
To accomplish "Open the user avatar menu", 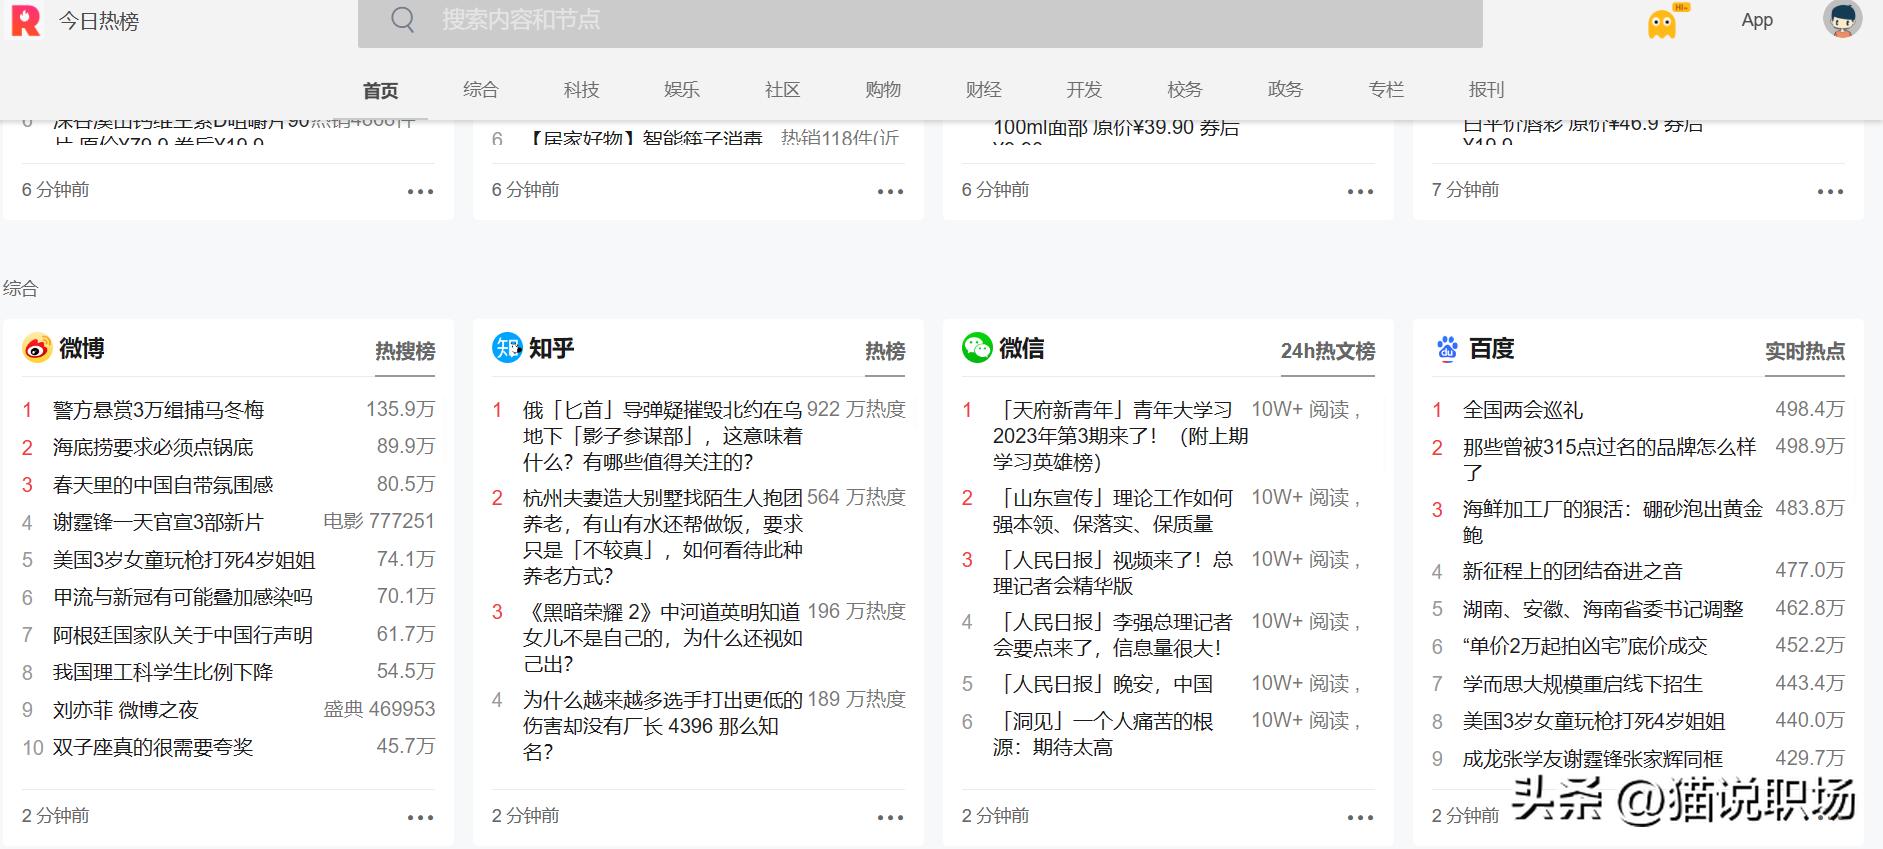I will [1842, 20].
